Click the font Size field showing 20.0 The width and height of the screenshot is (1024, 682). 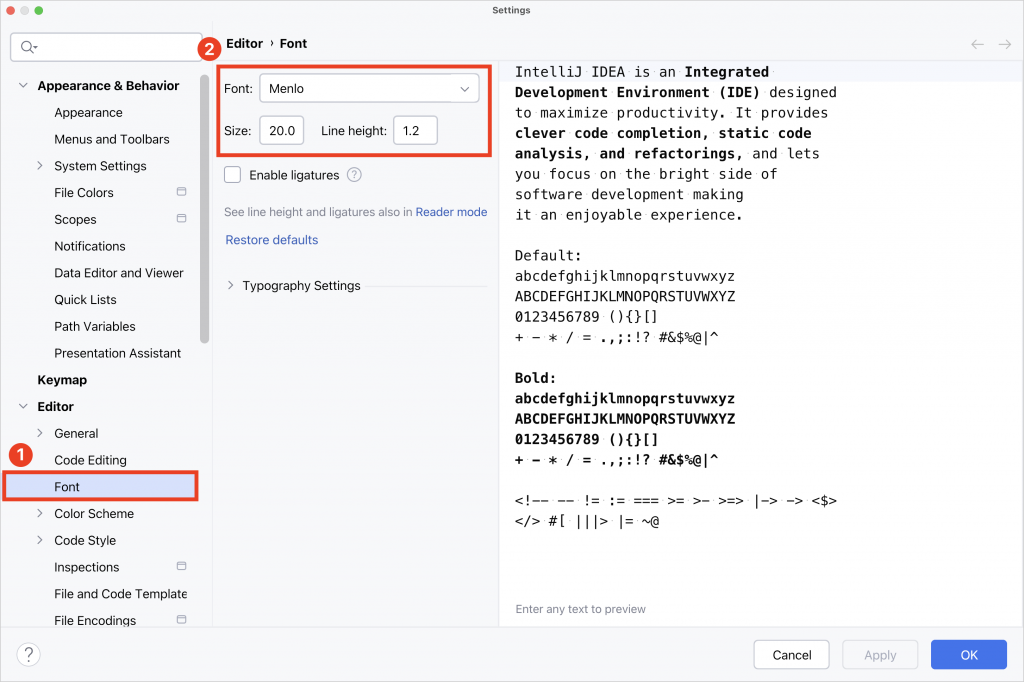click(x=281, y=130)
